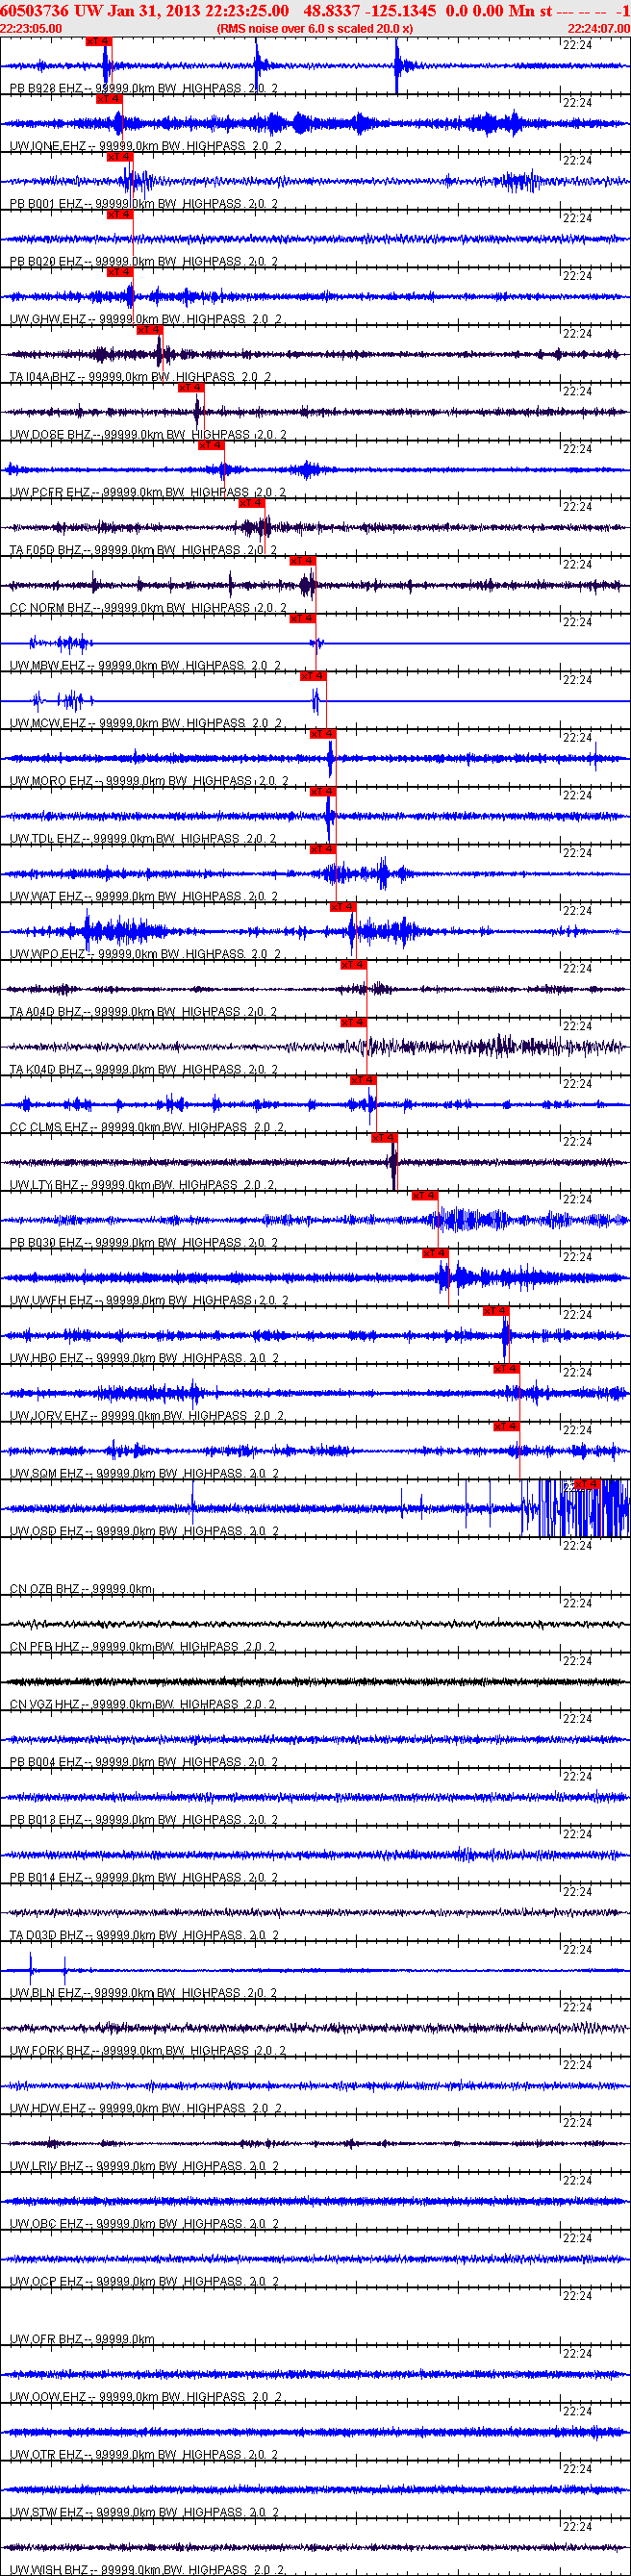The image size is (631, 2576).
Task: Click the 'TA A04D BHZ' station label
Action: (47, 1012)
